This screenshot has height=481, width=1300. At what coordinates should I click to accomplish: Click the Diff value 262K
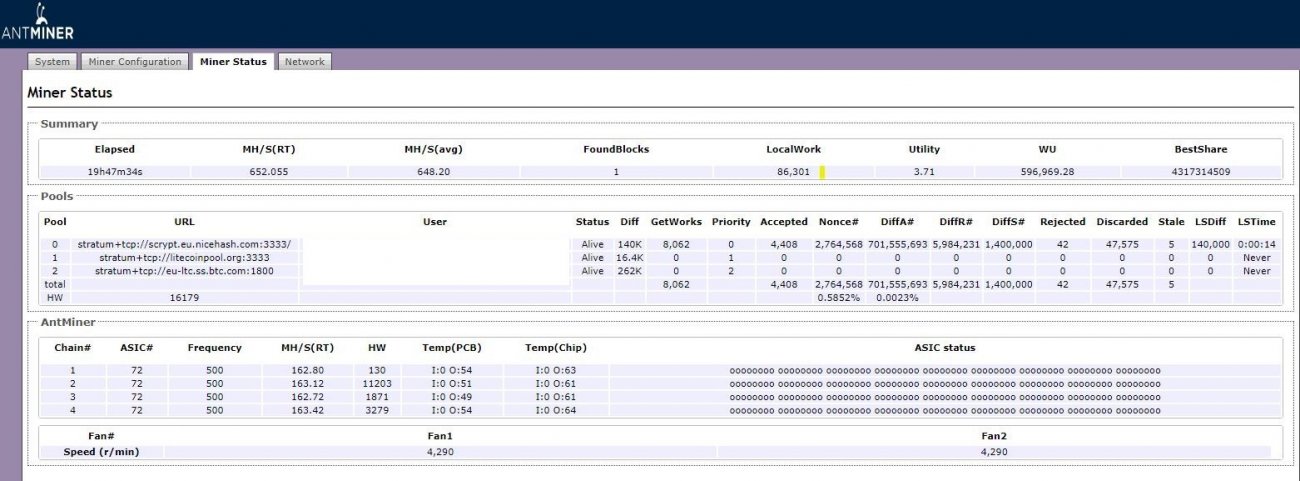629,270
